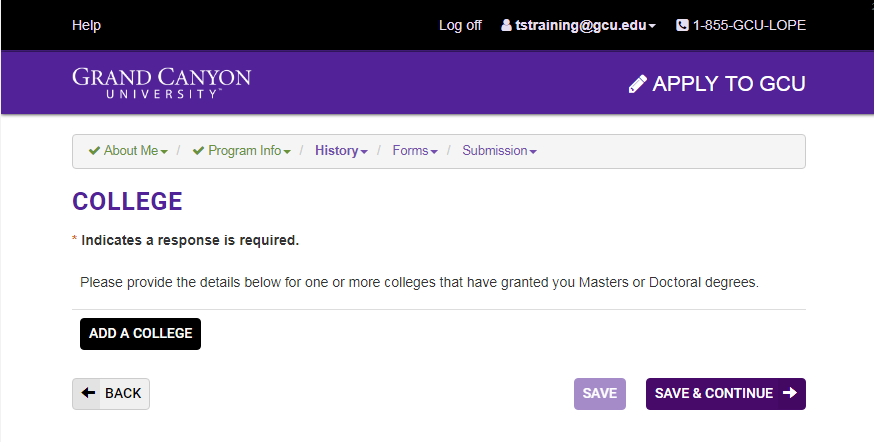This screenshot has width=874, height=442.
Task: Click the phone icon next to 1-855-GCU-LOPE
Action: [682, 25]
